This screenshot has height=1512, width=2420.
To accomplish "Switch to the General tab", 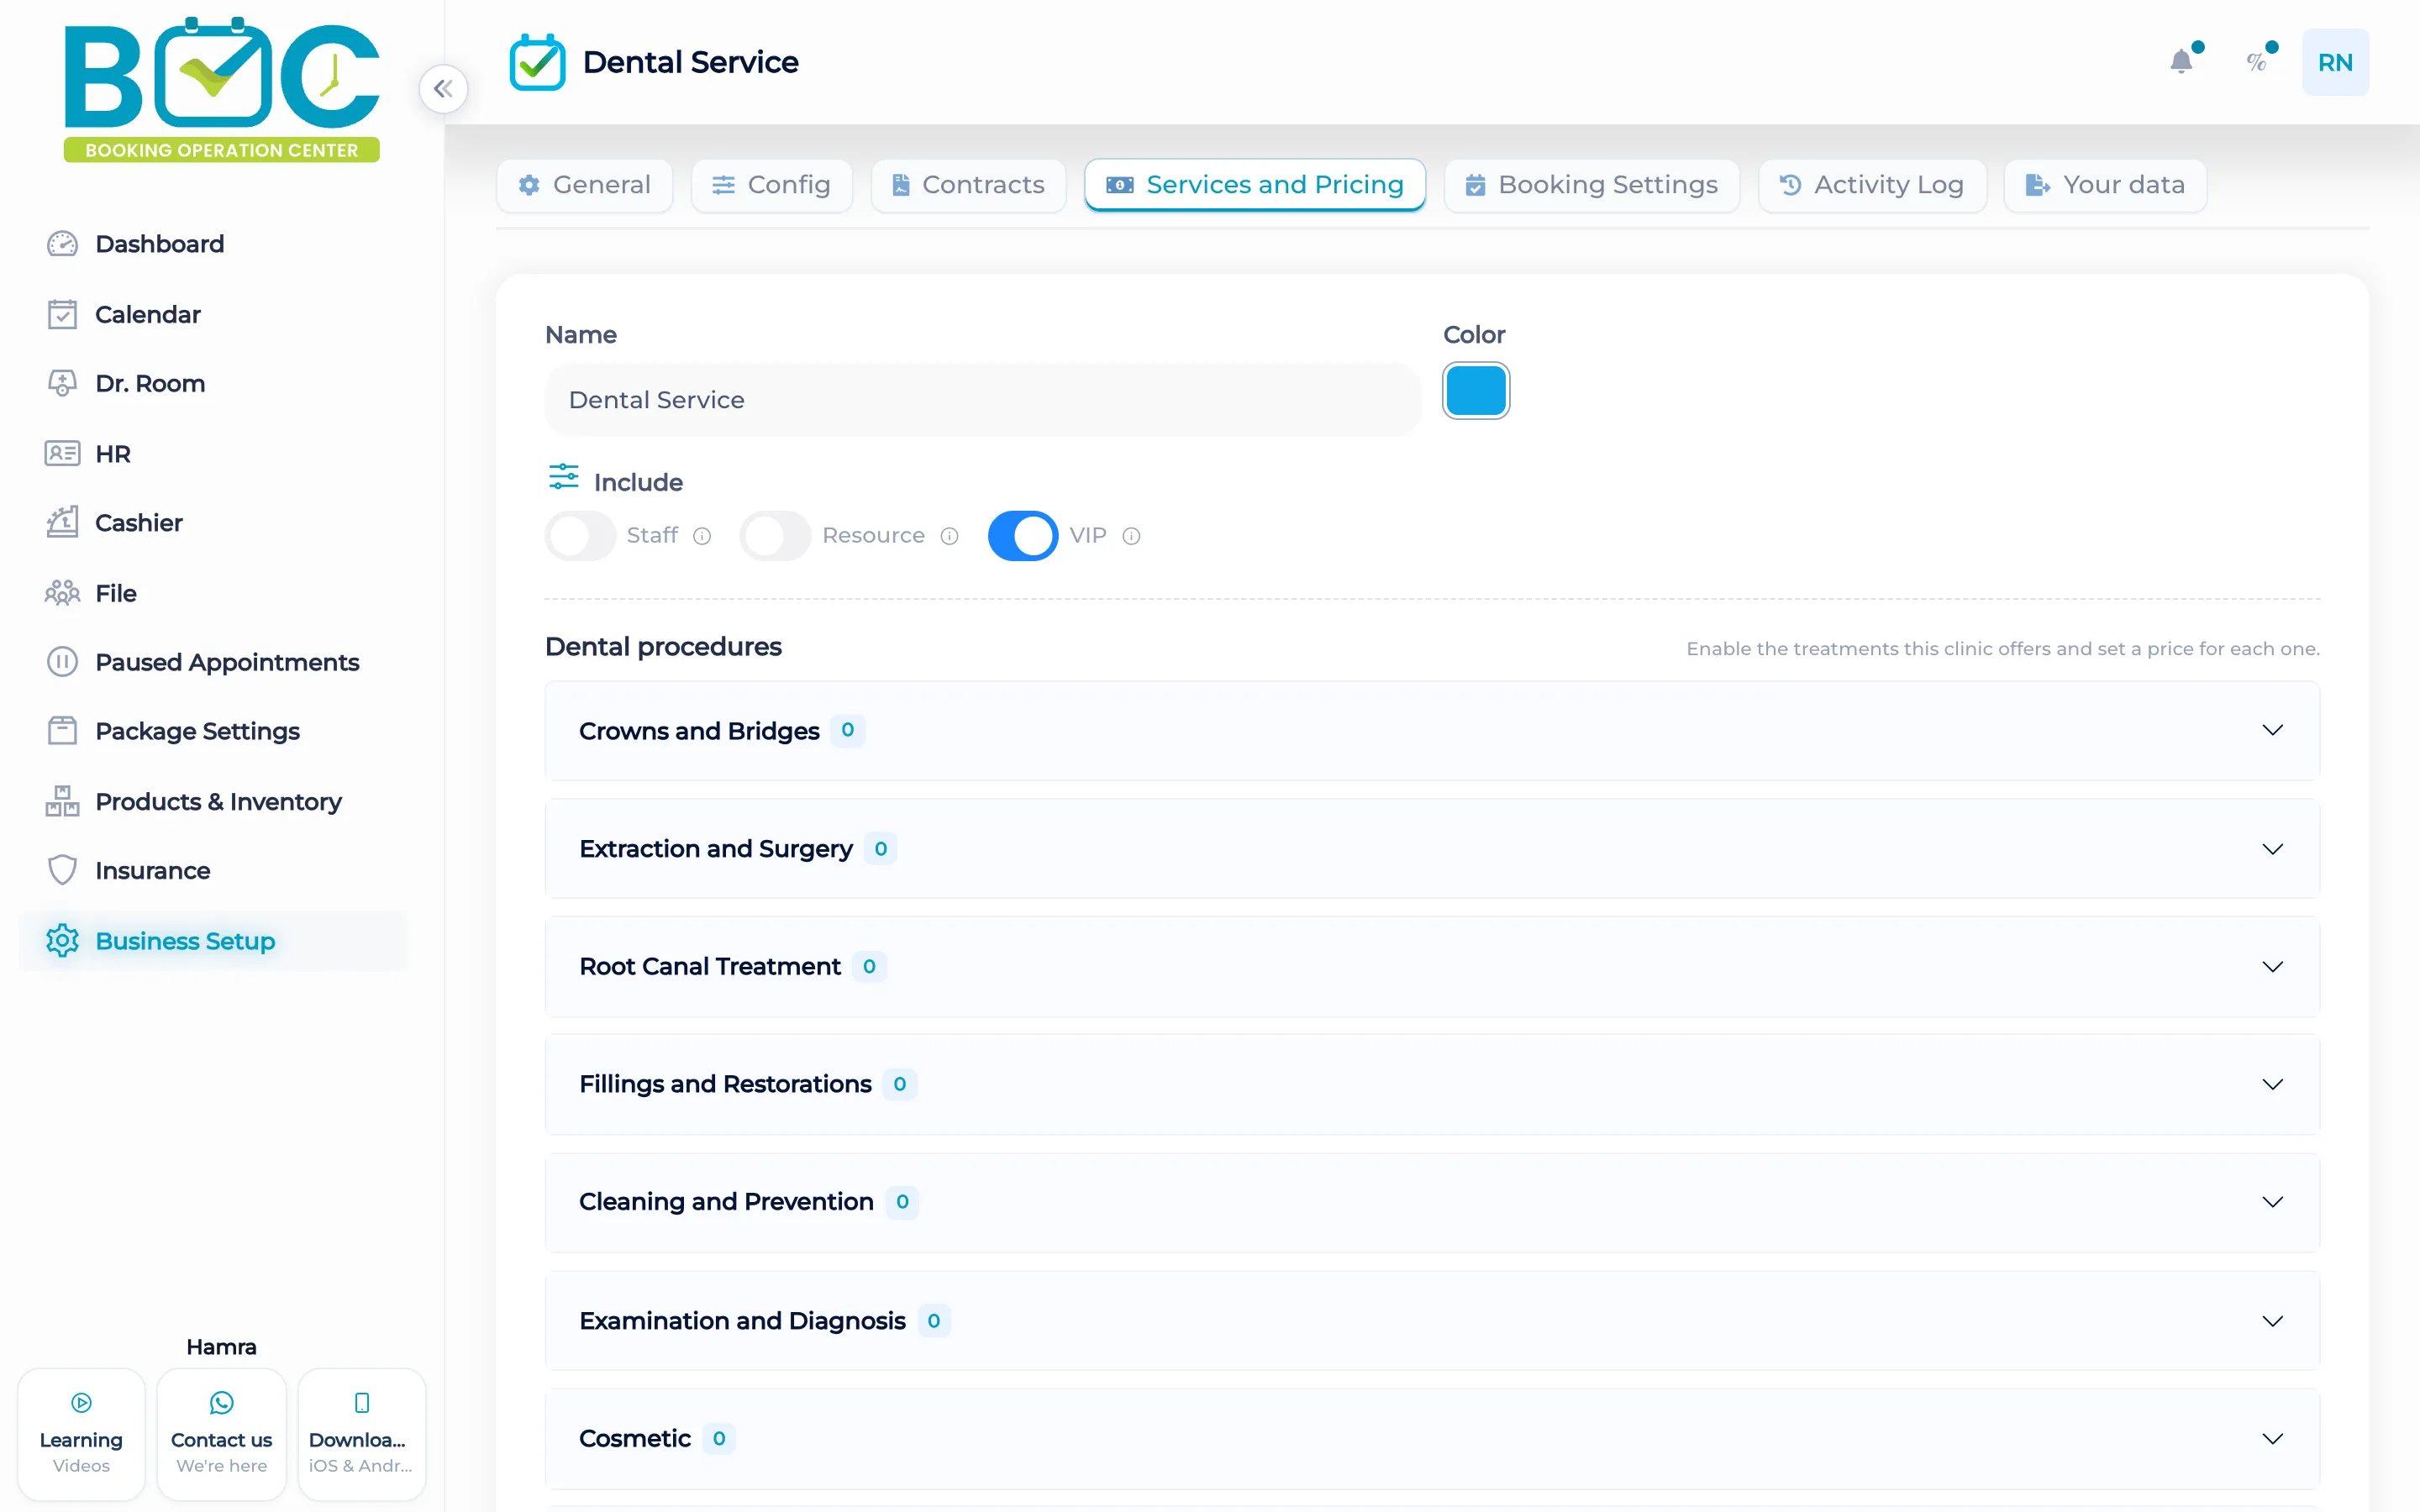I will tap(585, 185).
